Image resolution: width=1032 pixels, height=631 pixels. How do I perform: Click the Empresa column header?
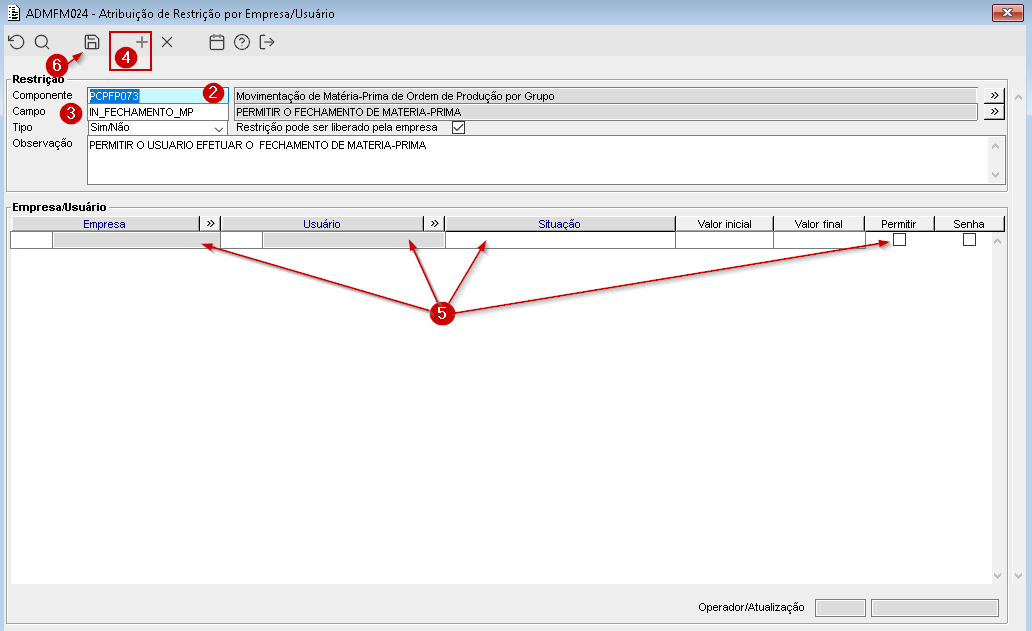click(105, 224)
